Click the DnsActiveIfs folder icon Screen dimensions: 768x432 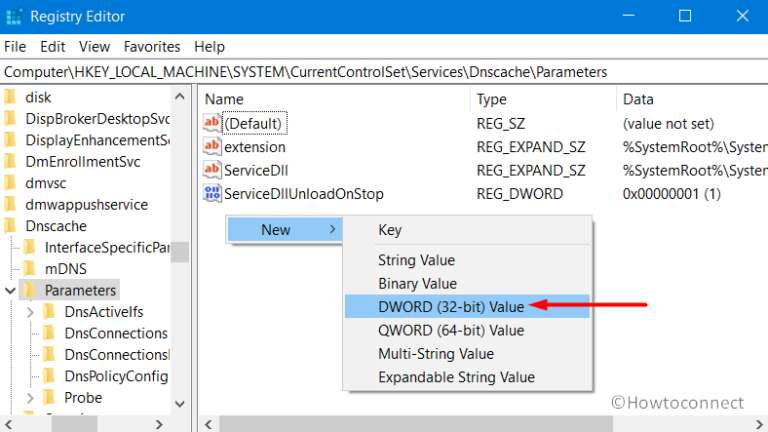coord(49,312)
